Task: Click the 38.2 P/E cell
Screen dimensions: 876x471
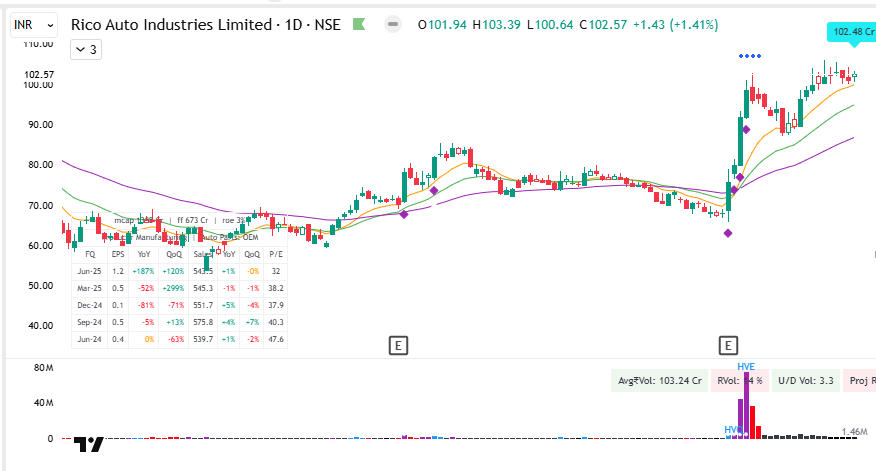Action: (x=276, y=288)
